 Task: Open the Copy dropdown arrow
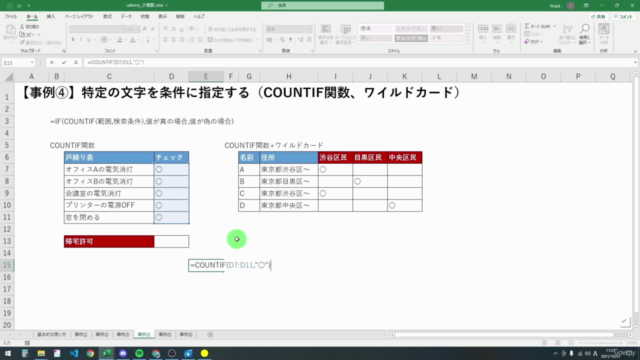(39, 35)
